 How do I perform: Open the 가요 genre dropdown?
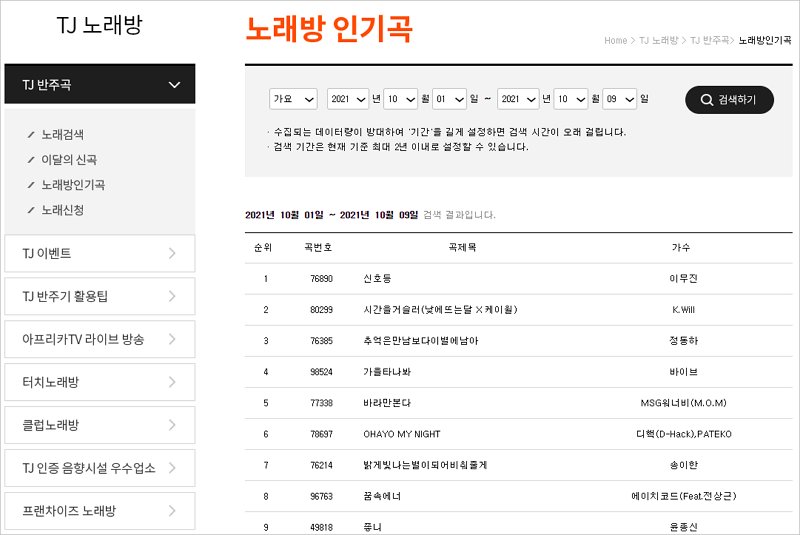click(x=293, y=100)
